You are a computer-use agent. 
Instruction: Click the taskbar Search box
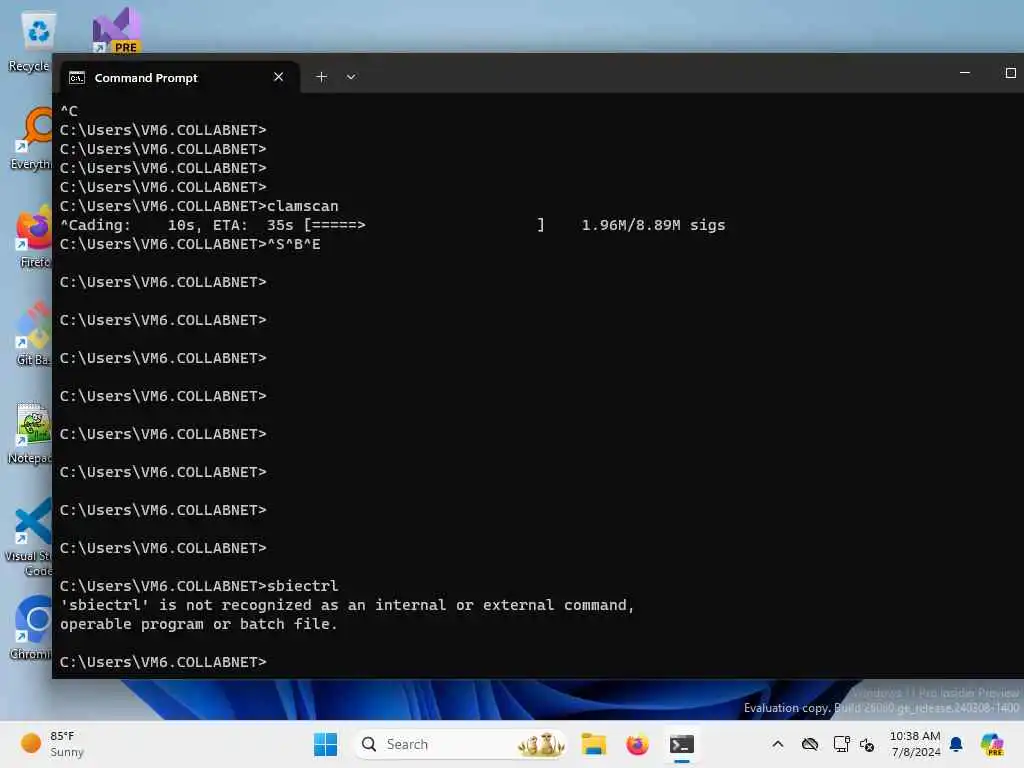point(461,744)
